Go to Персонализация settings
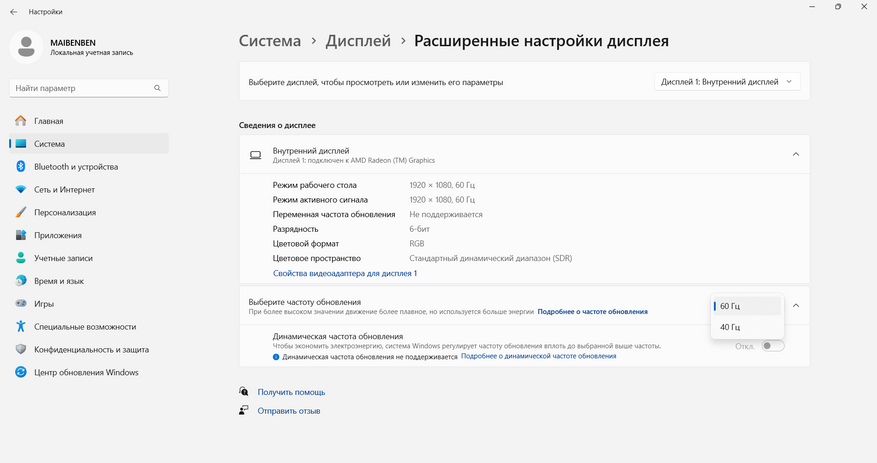This screenshot has height=463, width=877. tap(65, 212)
